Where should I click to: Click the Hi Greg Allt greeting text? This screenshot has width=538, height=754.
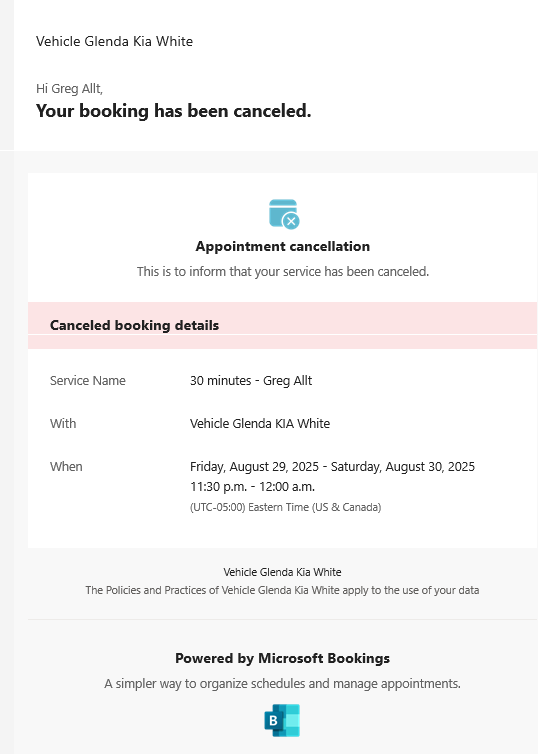point(69,88)
